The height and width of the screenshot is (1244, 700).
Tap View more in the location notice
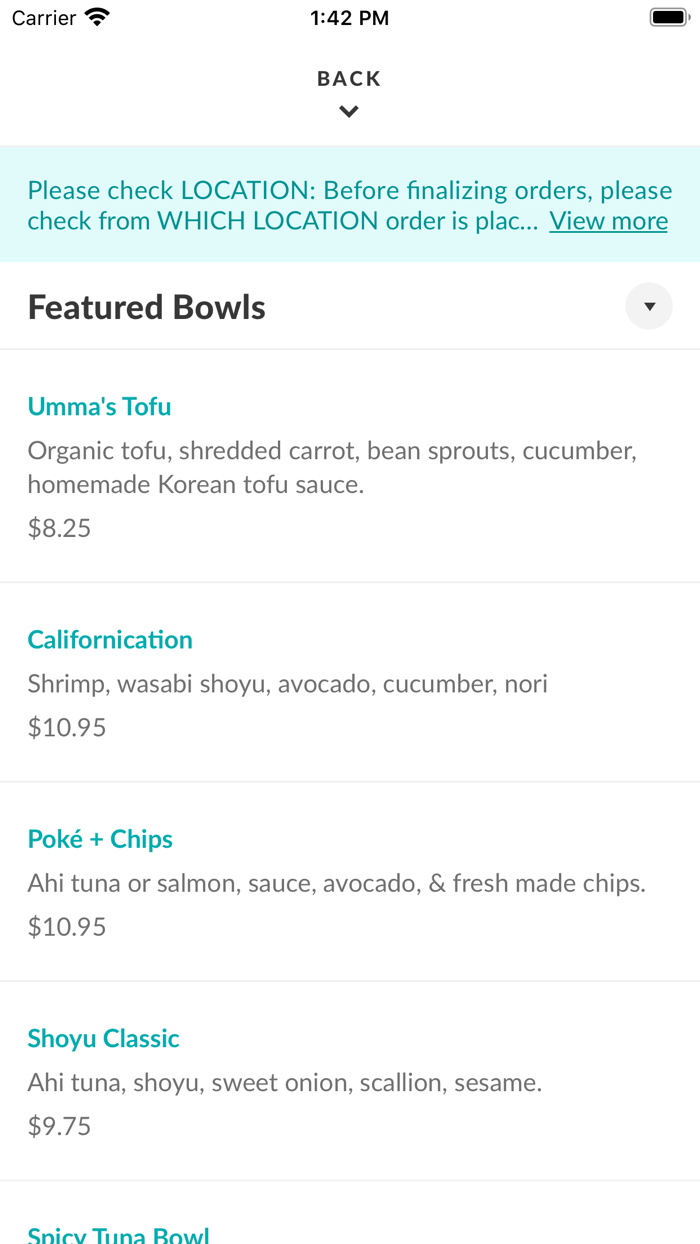608,221
